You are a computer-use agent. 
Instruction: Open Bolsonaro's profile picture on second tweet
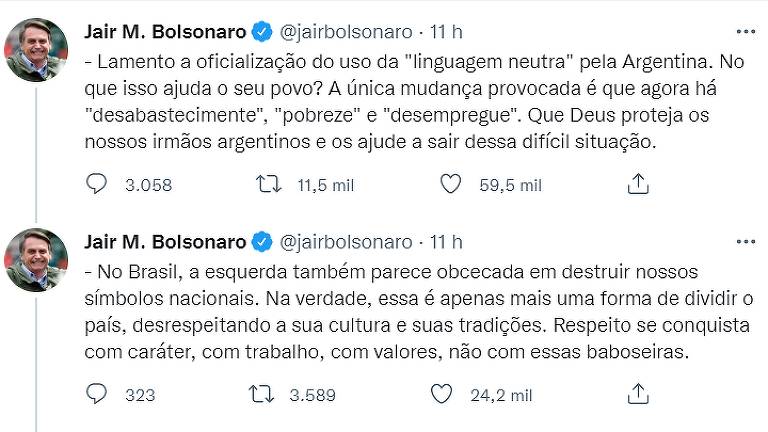tap(36, 259)
